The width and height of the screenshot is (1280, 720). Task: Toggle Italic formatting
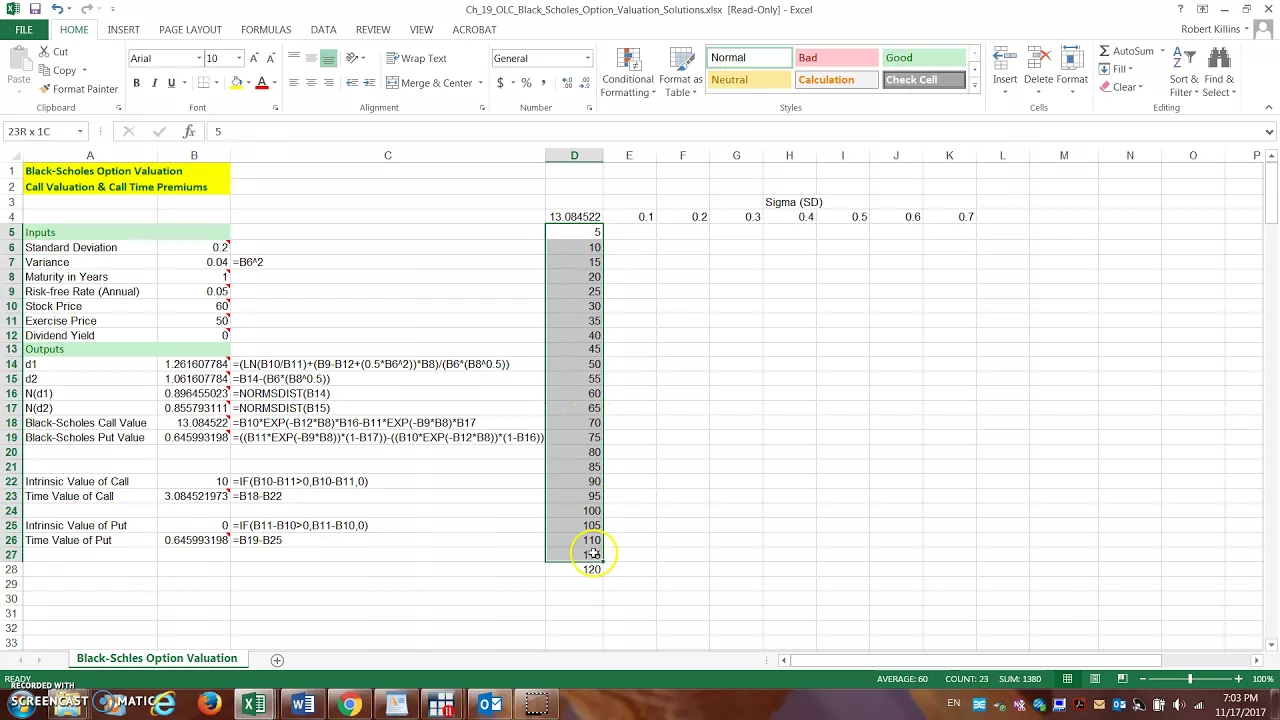pos(154,83)
